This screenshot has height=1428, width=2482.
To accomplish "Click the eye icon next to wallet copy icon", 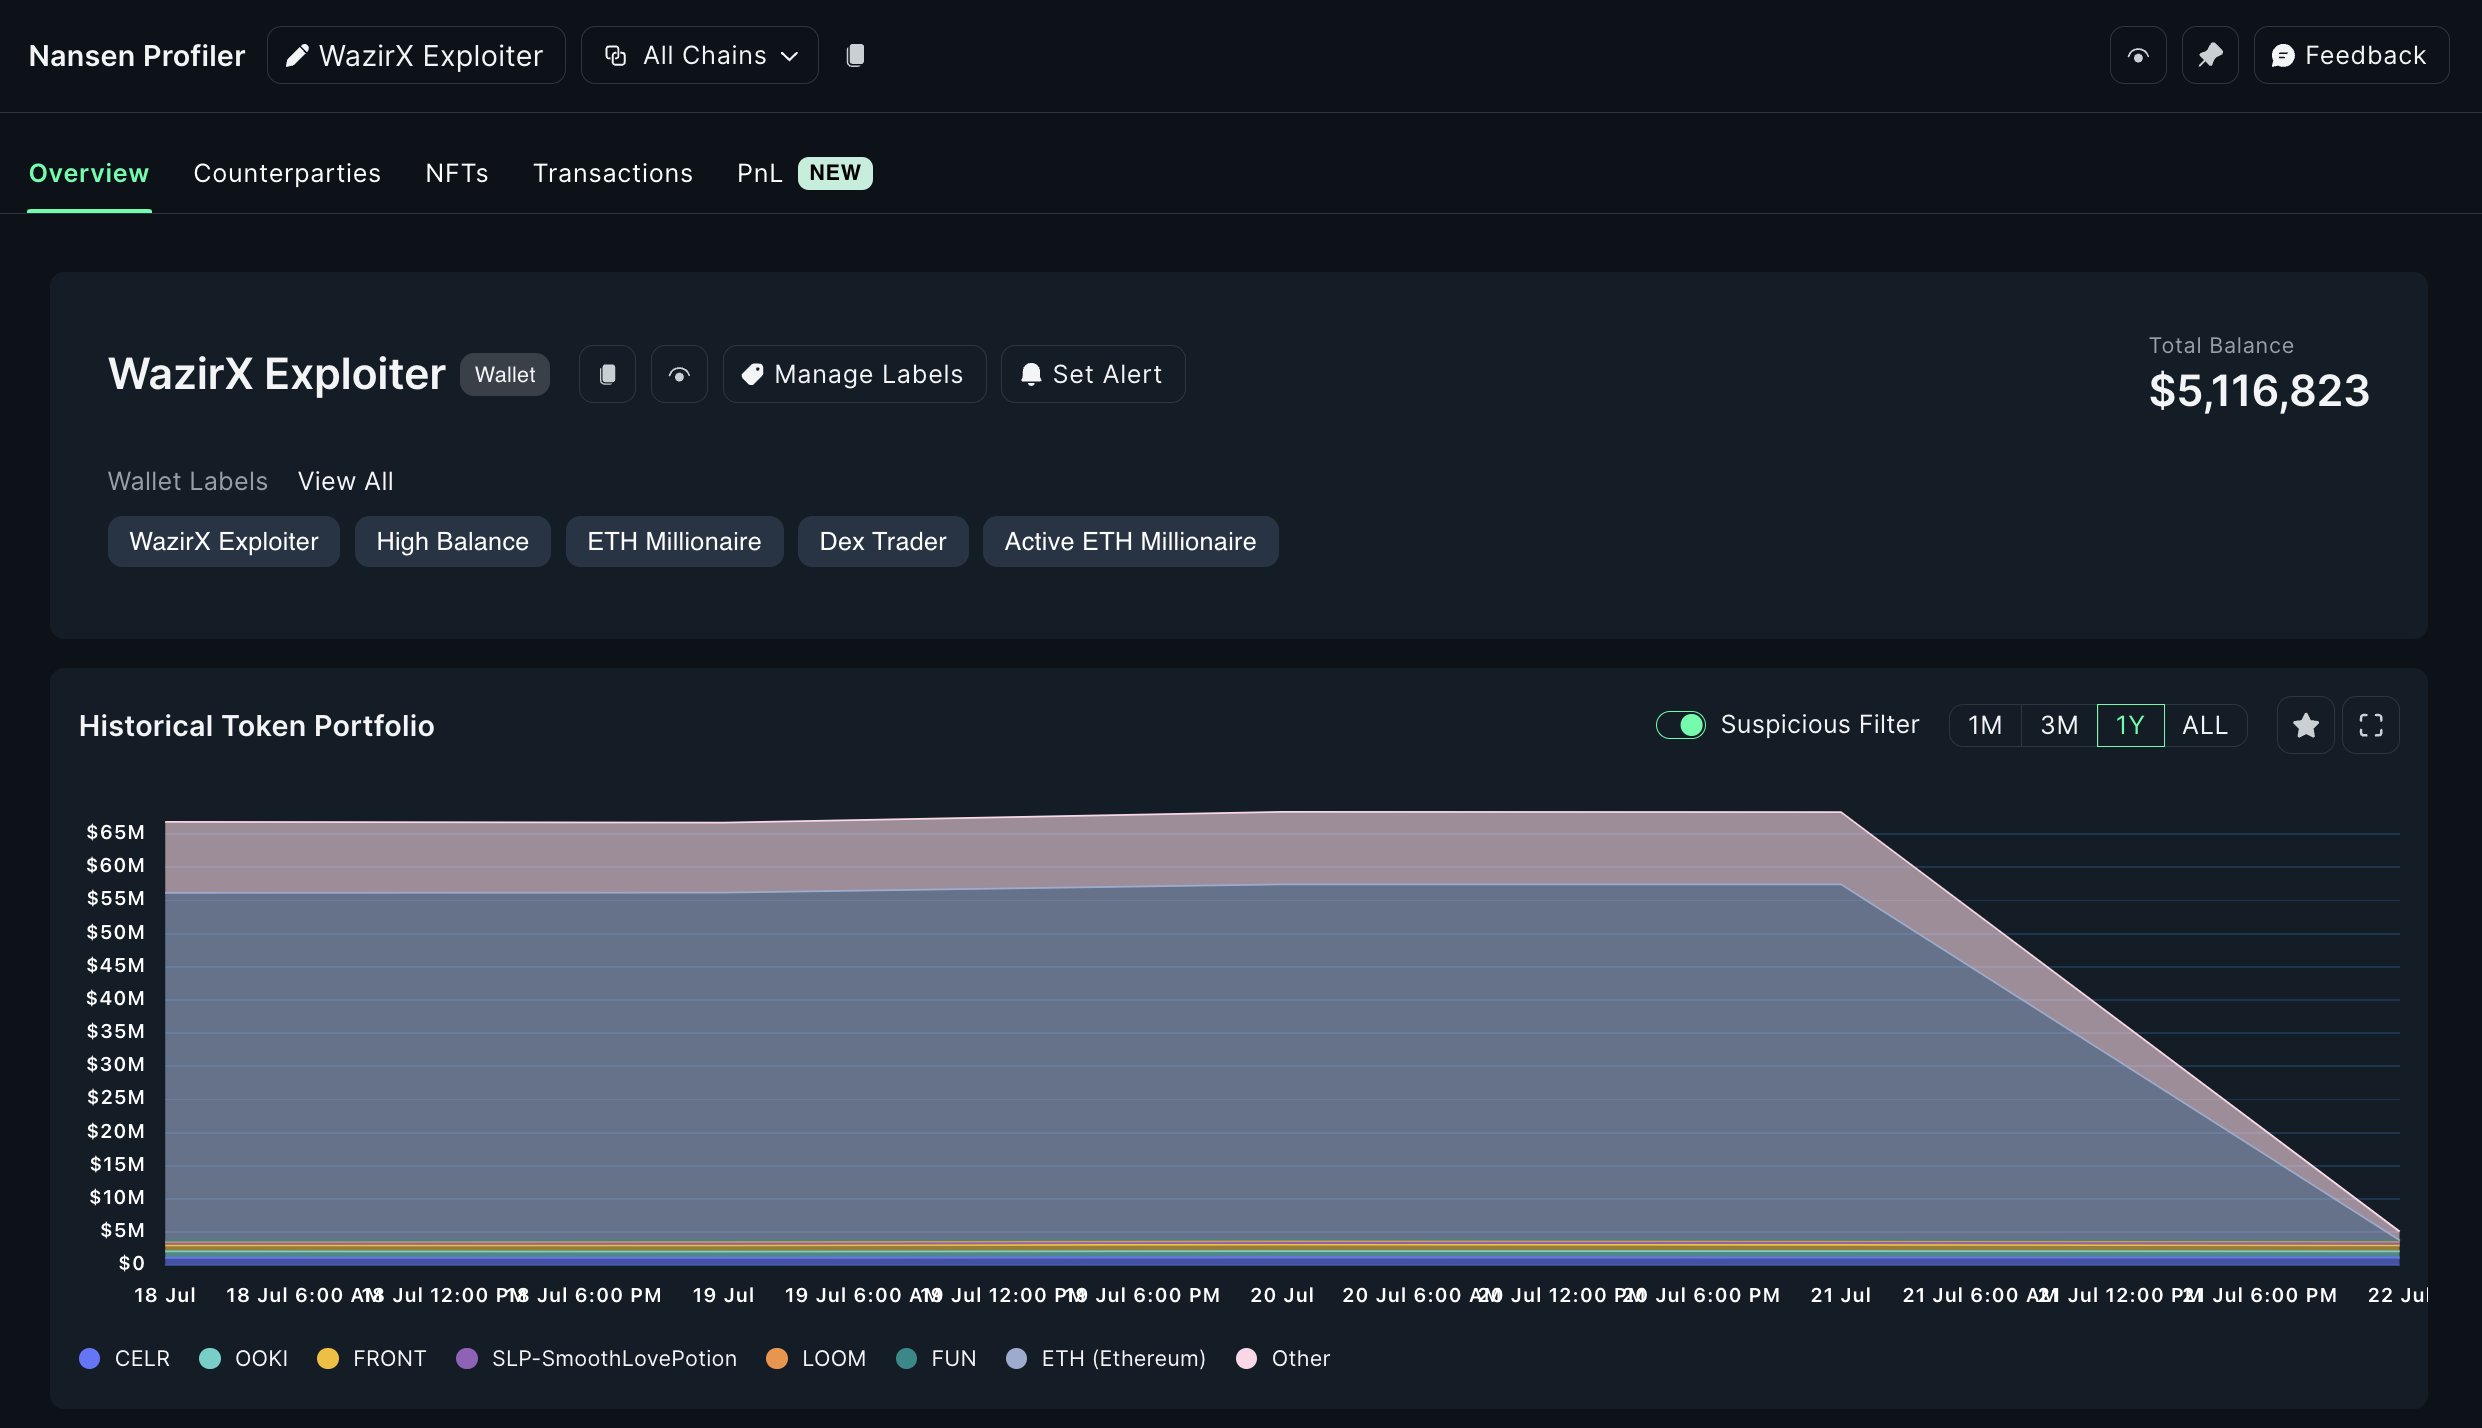I will click(x=679, y=374).
